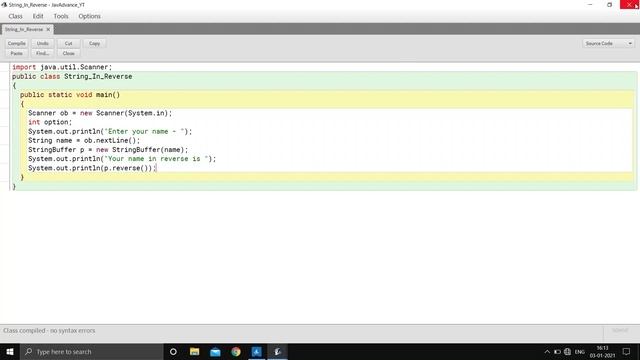Screen dimensions: 640x360
Task: Click the 'Your name in reverse is' line
Action: tap(122, 159)
